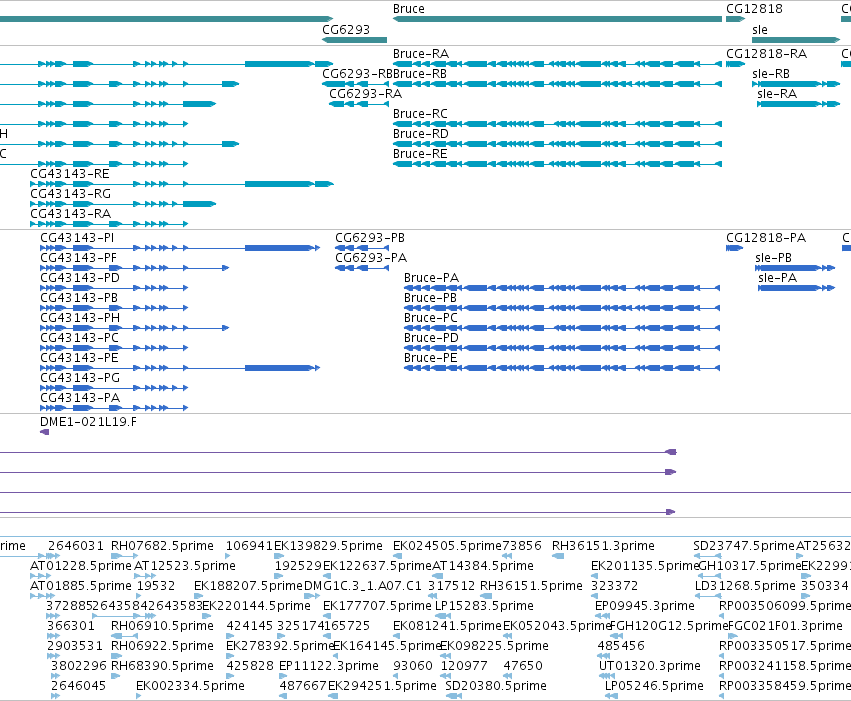Click EST label AT12523.5prime
This screenshot has width=851, height=701.
(185, 566)
